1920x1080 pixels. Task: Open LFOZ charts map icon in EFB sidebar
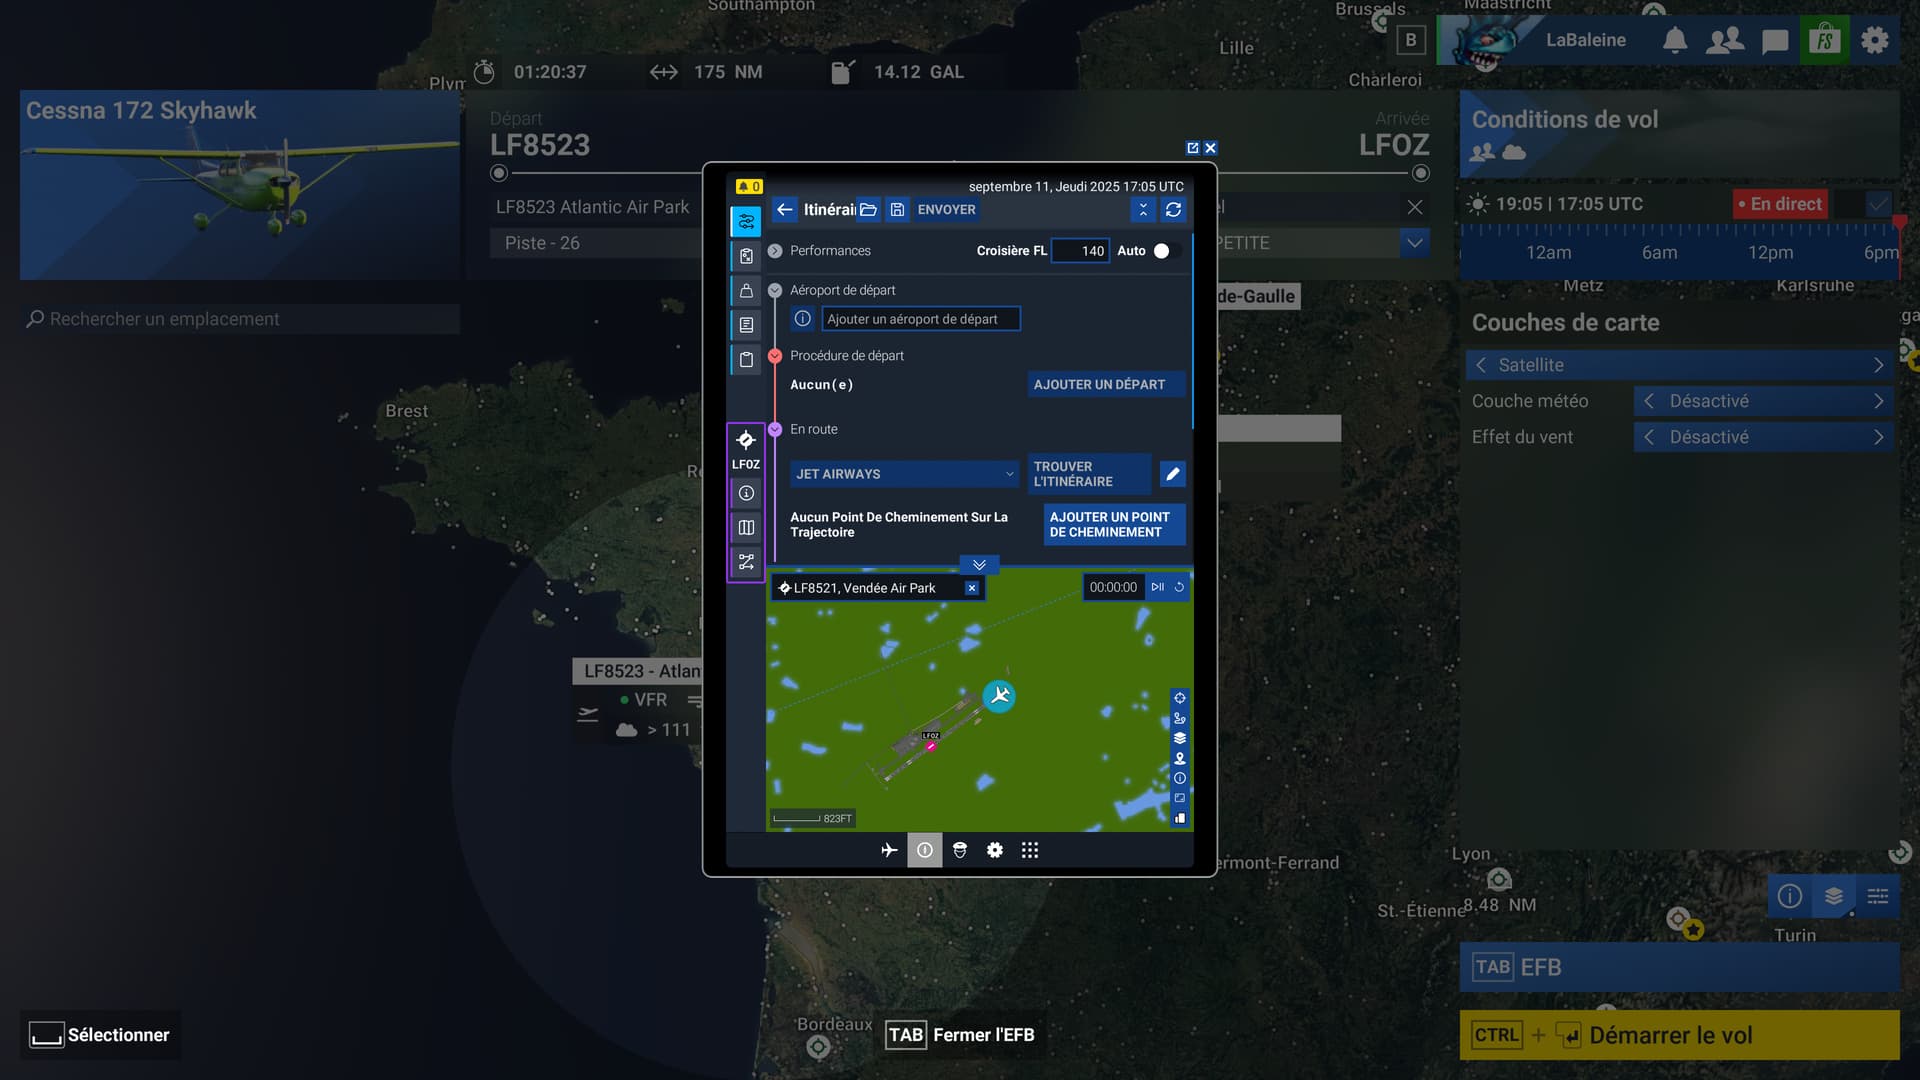coord(746,527)
